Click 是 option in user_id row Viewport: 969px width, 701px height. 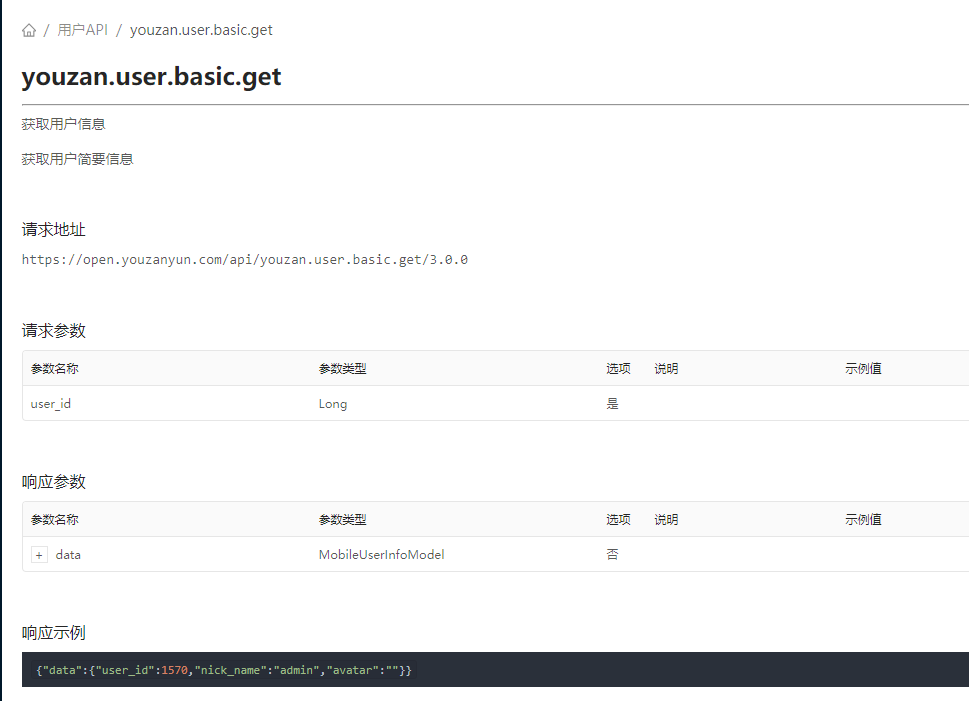click(x=612, y=404)
